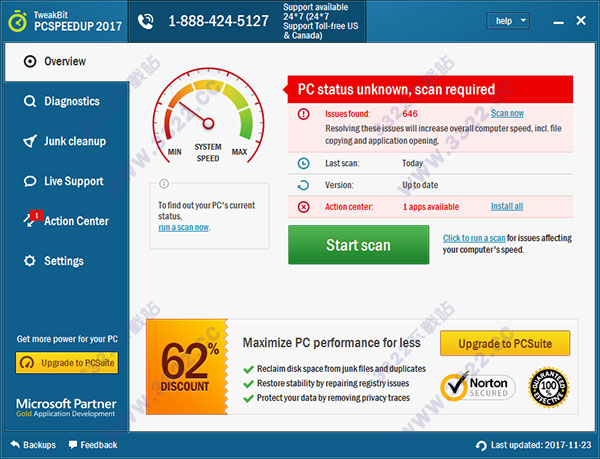
Task: Click the Microsoft Partner logo
Action: (x=66, y=407)
